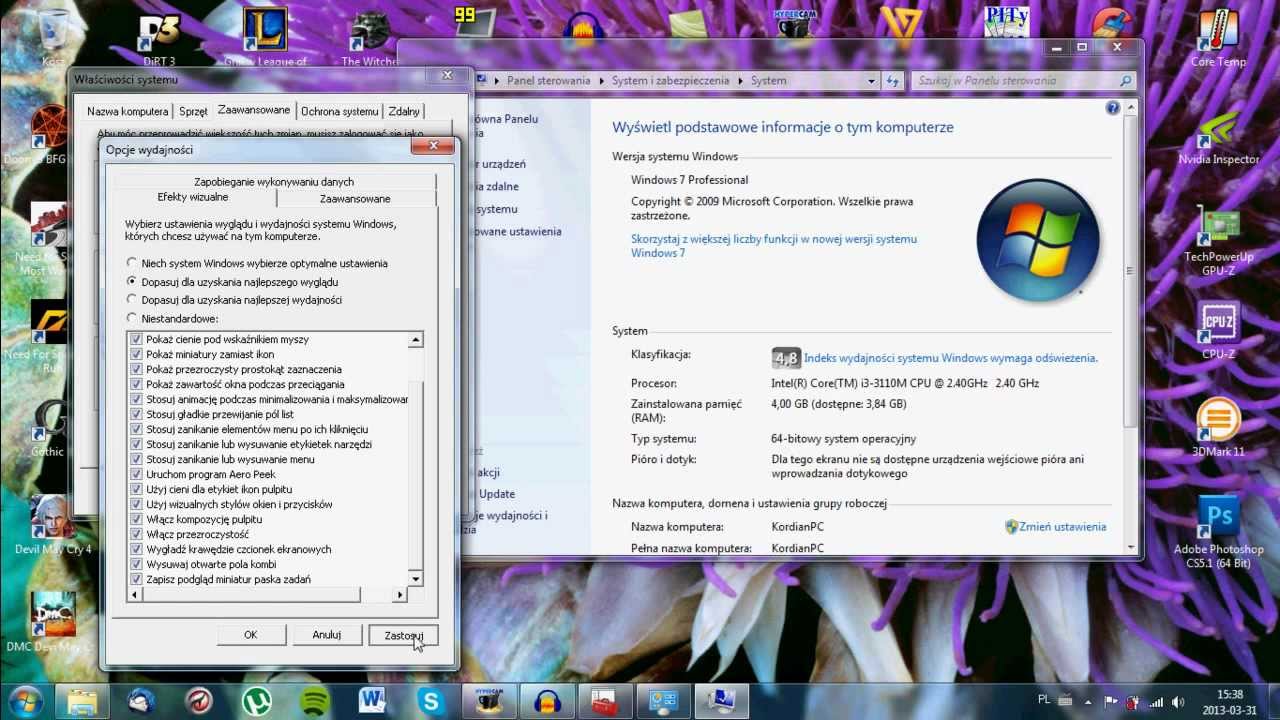Click the effects list scroll-right arrow

point(399,595)
